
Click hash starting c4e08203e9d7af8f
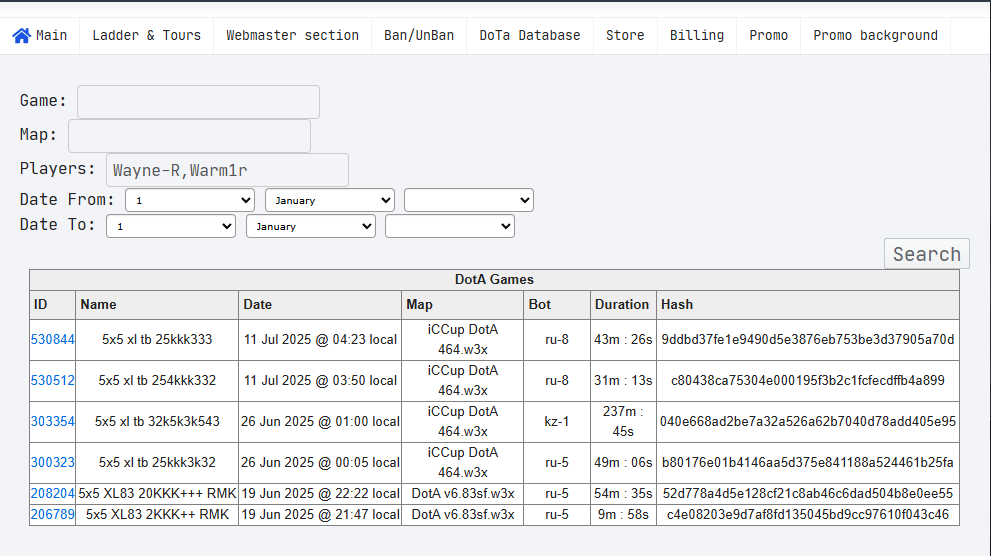808,514
